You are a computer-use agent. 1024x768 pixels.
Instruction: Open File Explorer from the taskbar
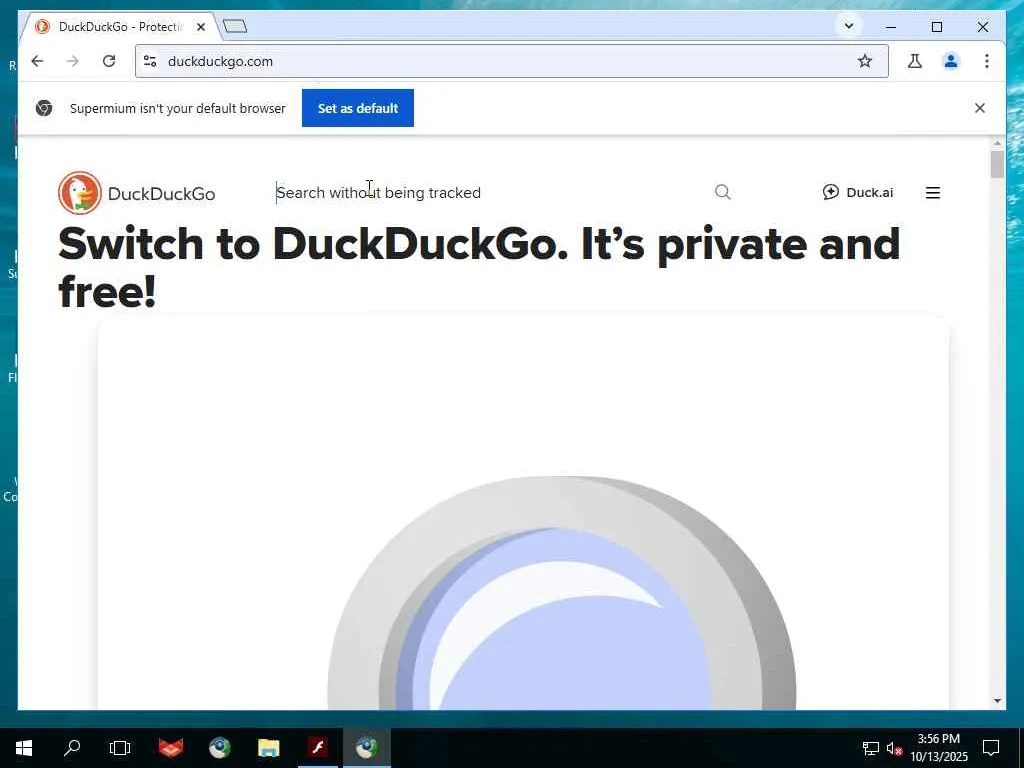pos(268,748)
